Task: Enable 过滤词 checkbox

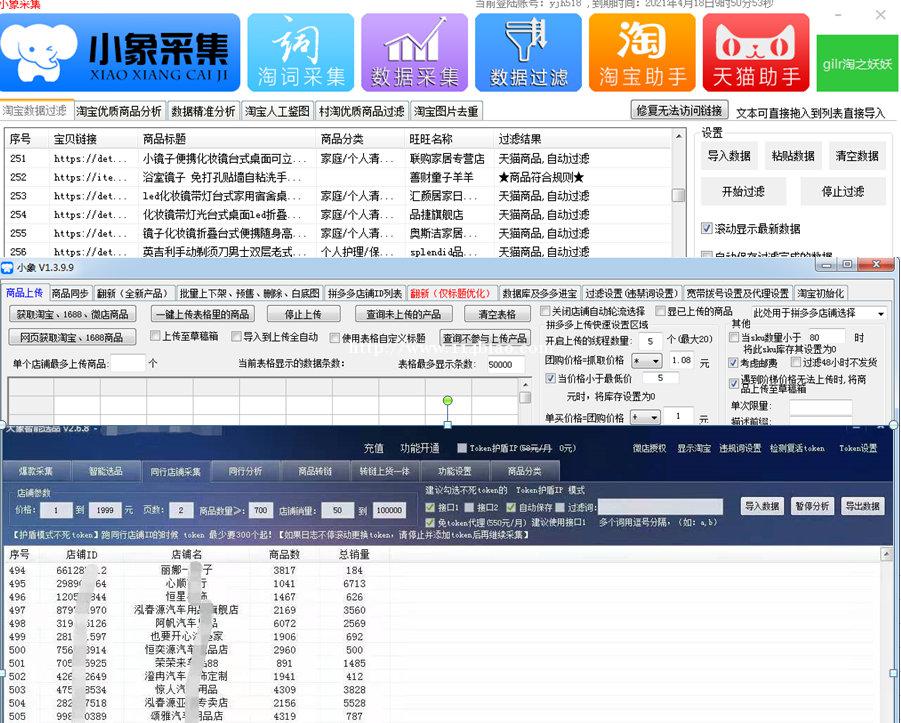Action: click(560, 507)
